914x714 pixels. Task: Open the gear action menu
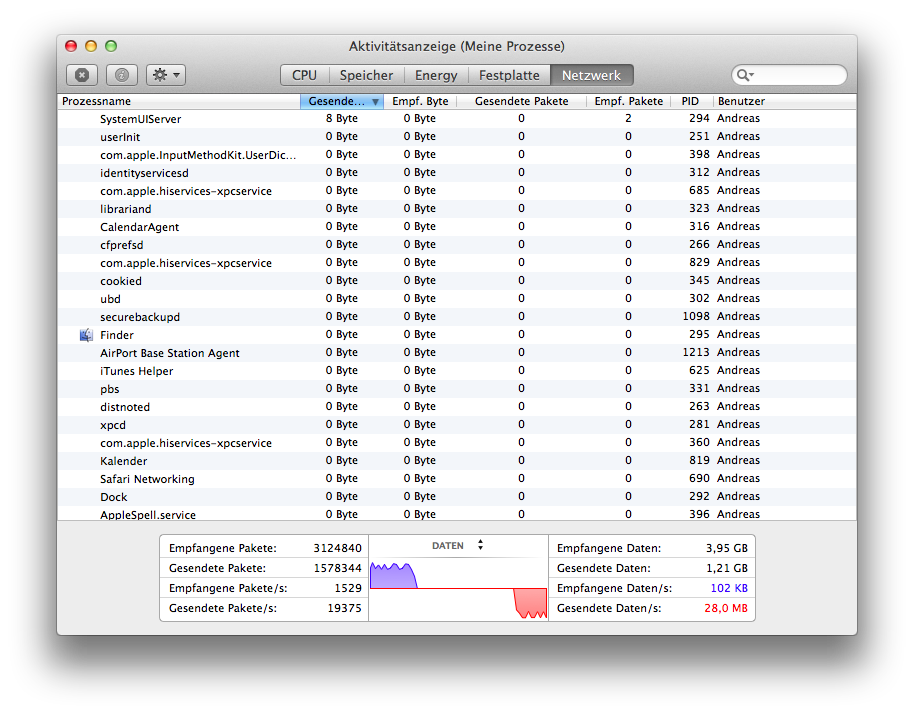point(166,75)
